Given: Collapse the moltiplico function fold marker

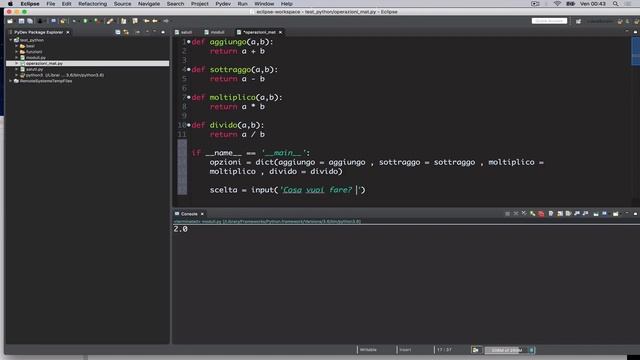Looking at the screenshot, I should click(189, 97).
